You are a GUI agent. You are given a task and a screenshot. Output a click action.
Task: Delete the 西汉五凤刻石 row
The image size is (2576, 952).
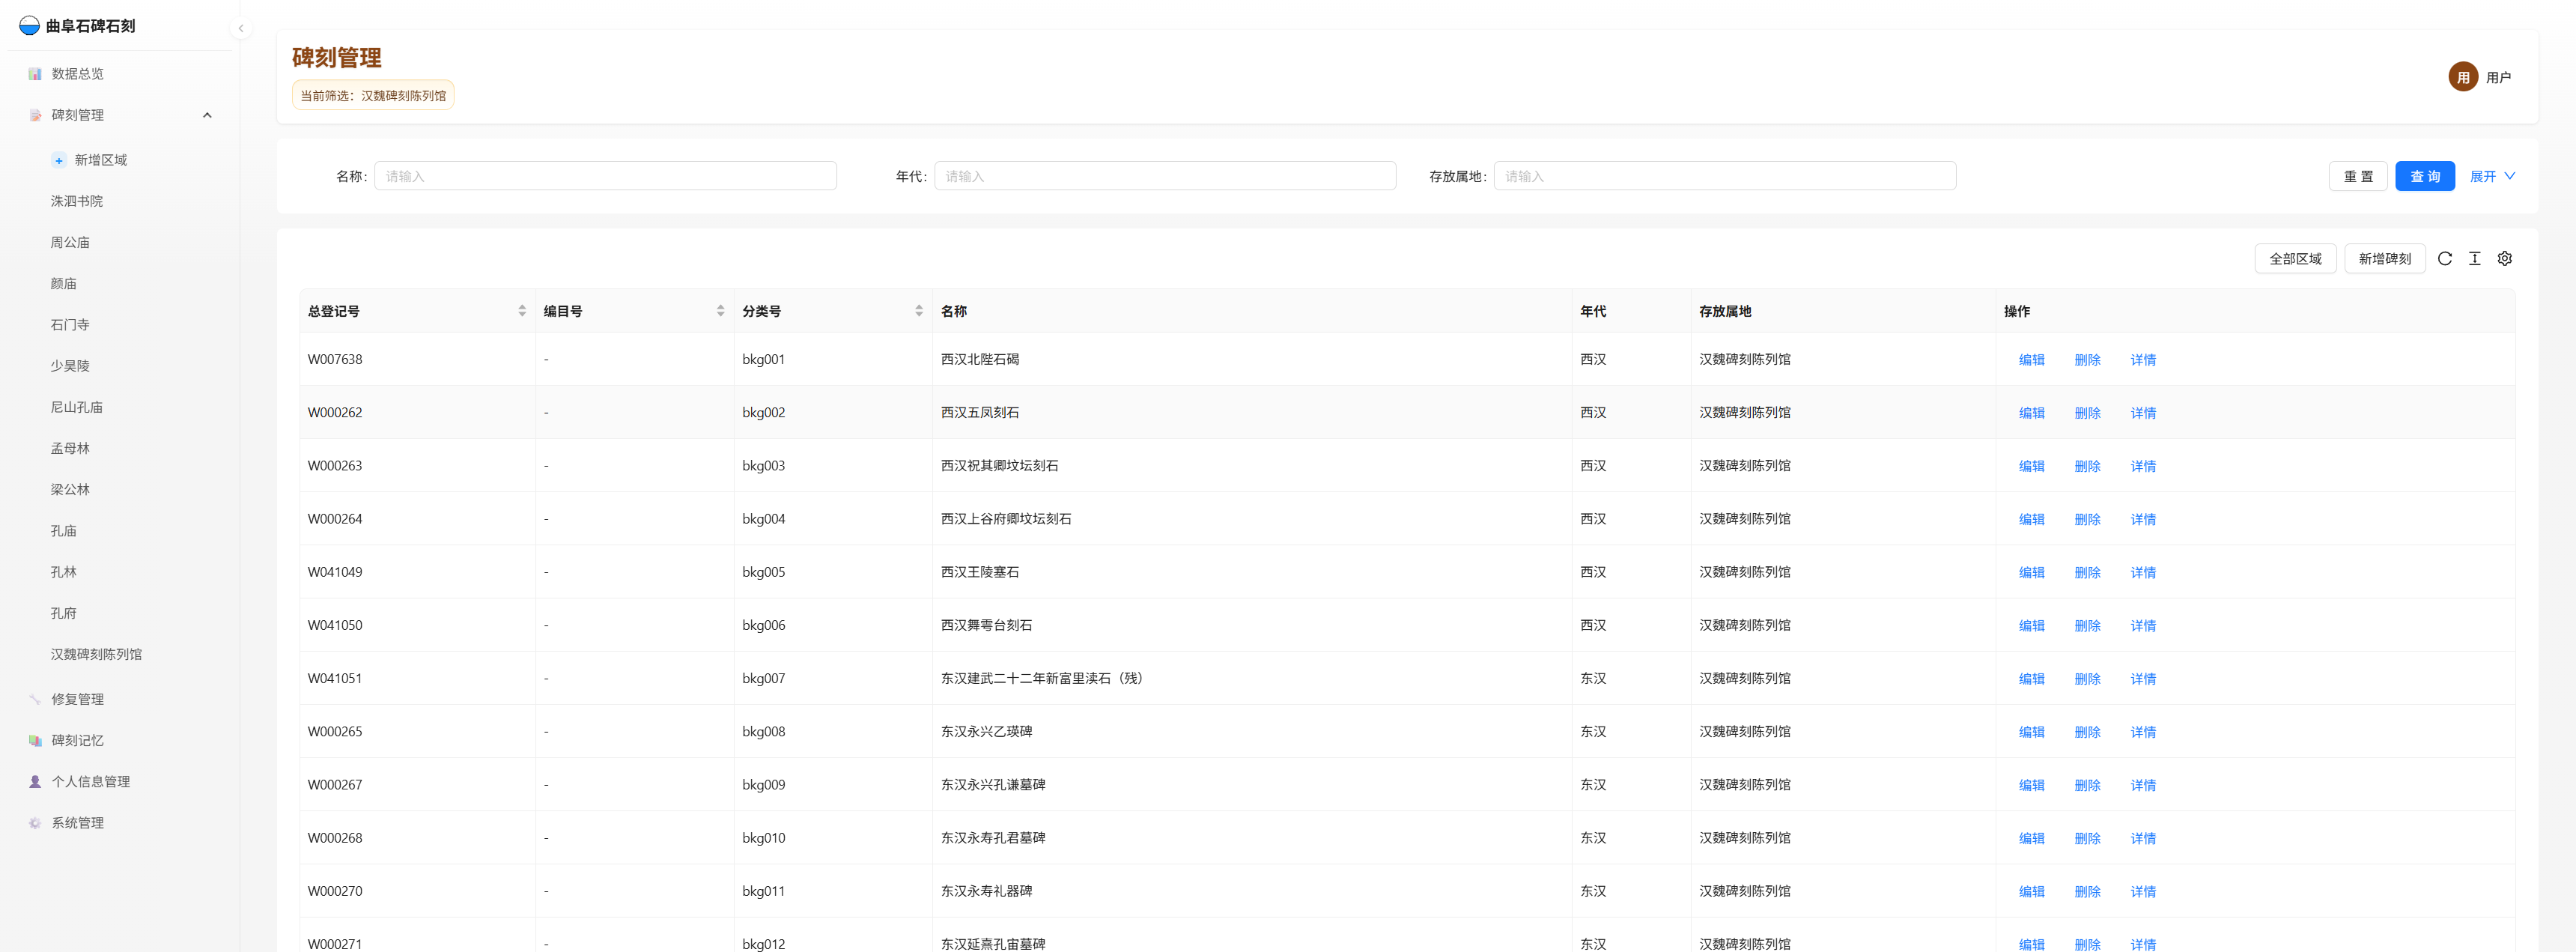pyautogui.click(x=2087, y=413)
